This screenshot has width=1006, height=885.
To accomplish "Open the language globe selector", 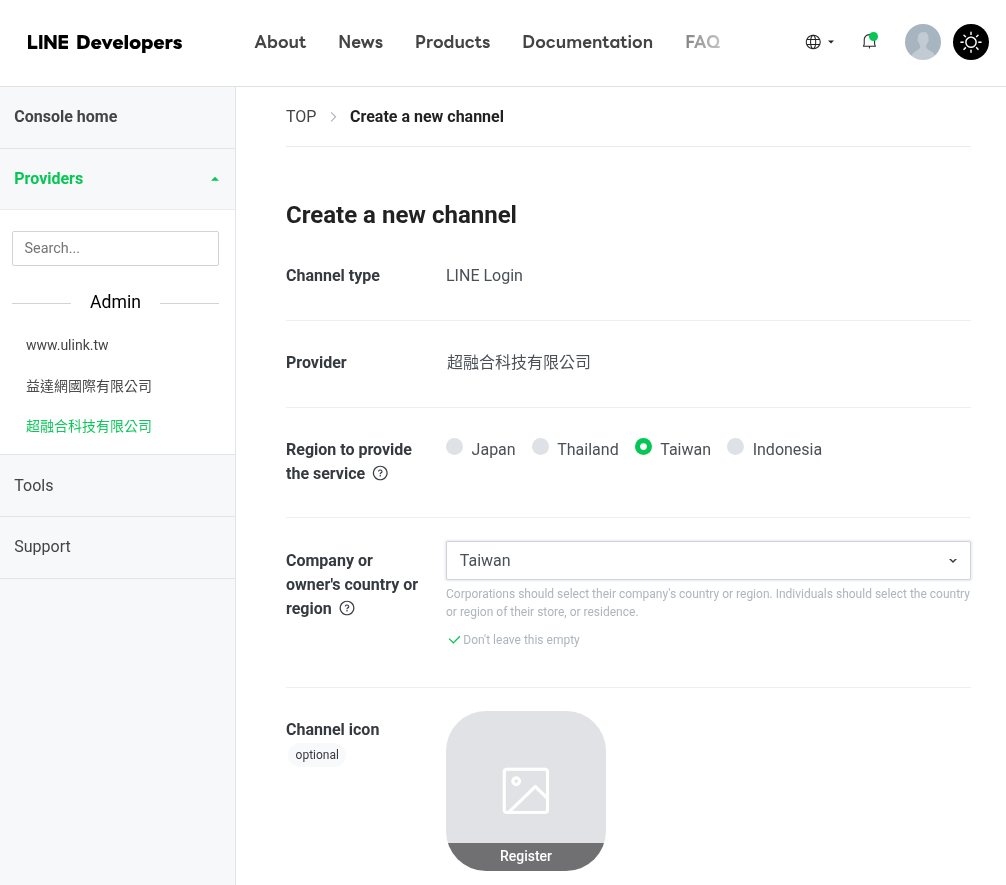I will [819, 42].
